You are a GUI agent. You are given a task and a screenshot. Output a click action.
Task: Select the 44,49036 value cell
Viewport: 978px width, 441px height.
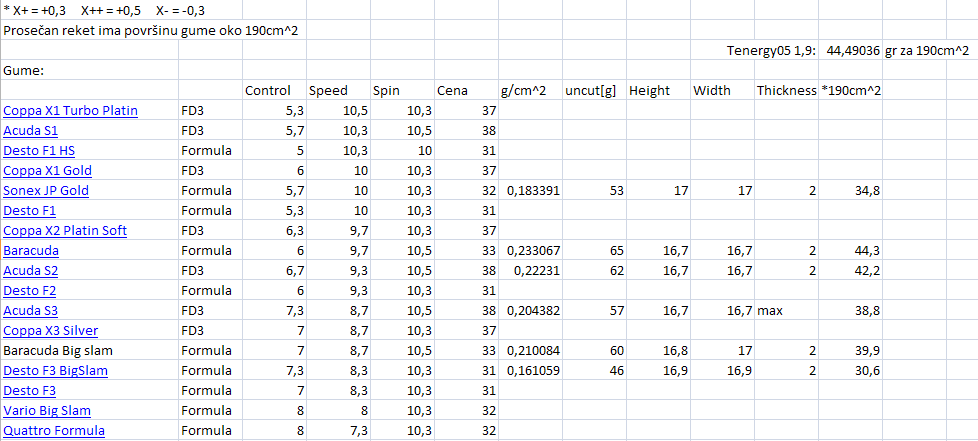pyautogui.click(x=850, y=51)
